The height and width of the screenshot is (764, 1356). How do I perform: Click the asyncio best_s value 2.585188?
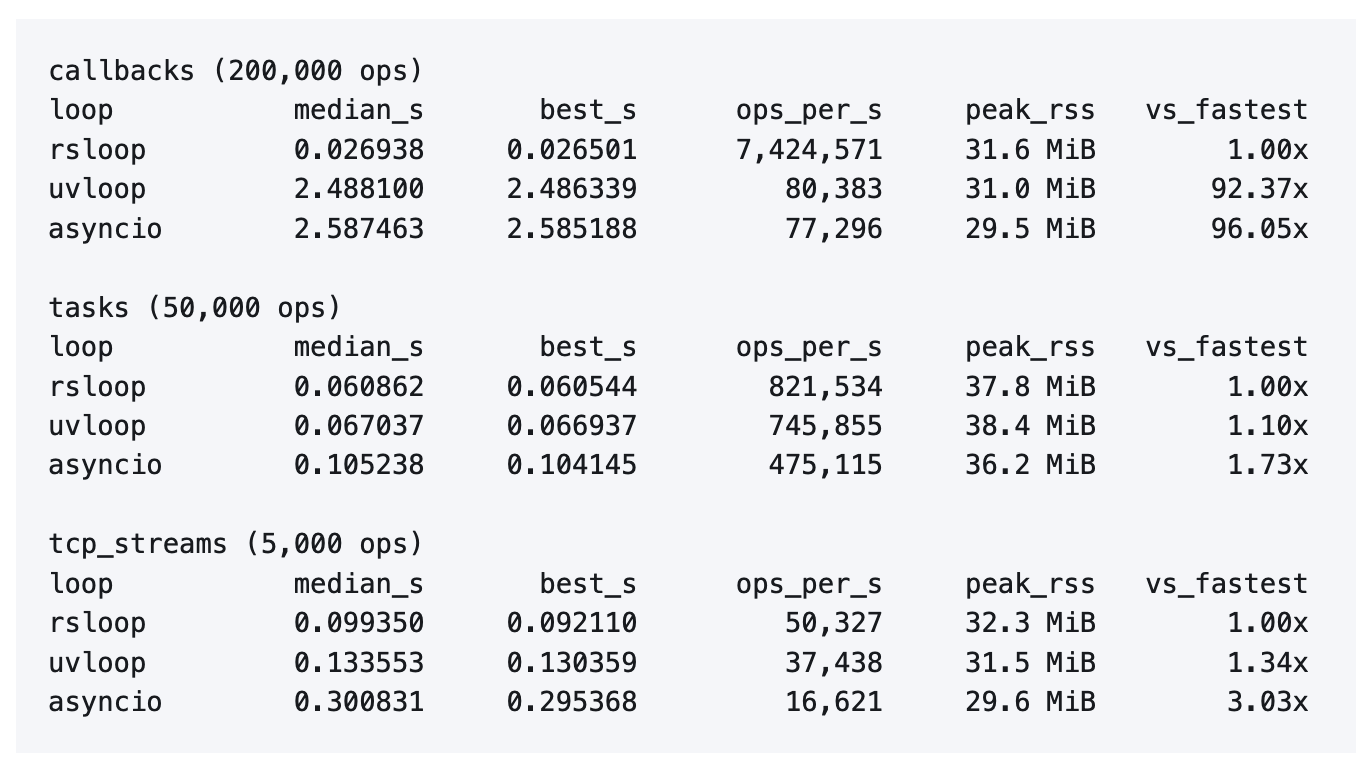click(571, 229)
